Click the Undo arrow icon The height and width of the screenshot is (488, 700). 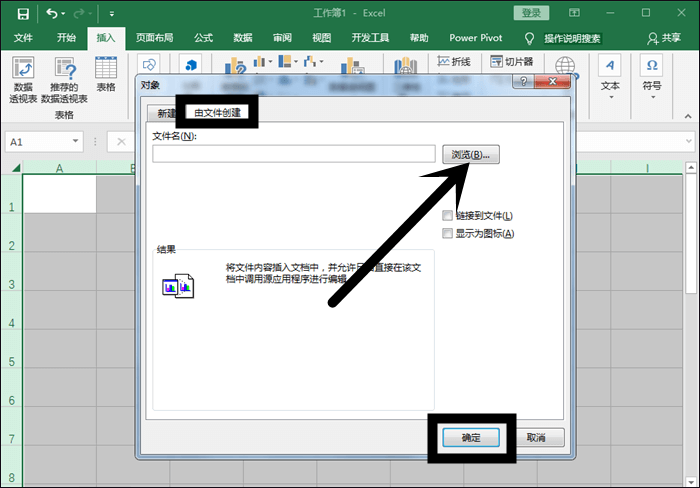pyautogui.click(x=52, y=13)
